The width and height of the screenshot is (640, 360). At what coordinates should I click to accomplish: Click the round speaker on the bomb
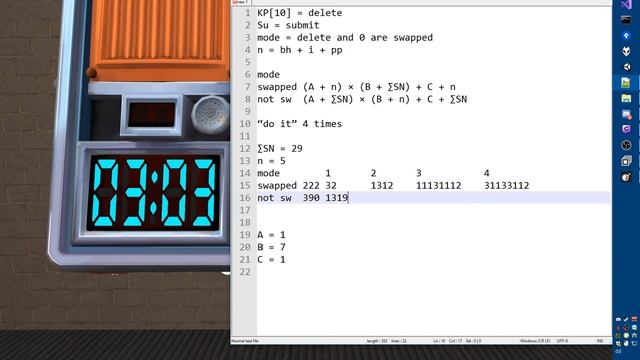point(211,115)
